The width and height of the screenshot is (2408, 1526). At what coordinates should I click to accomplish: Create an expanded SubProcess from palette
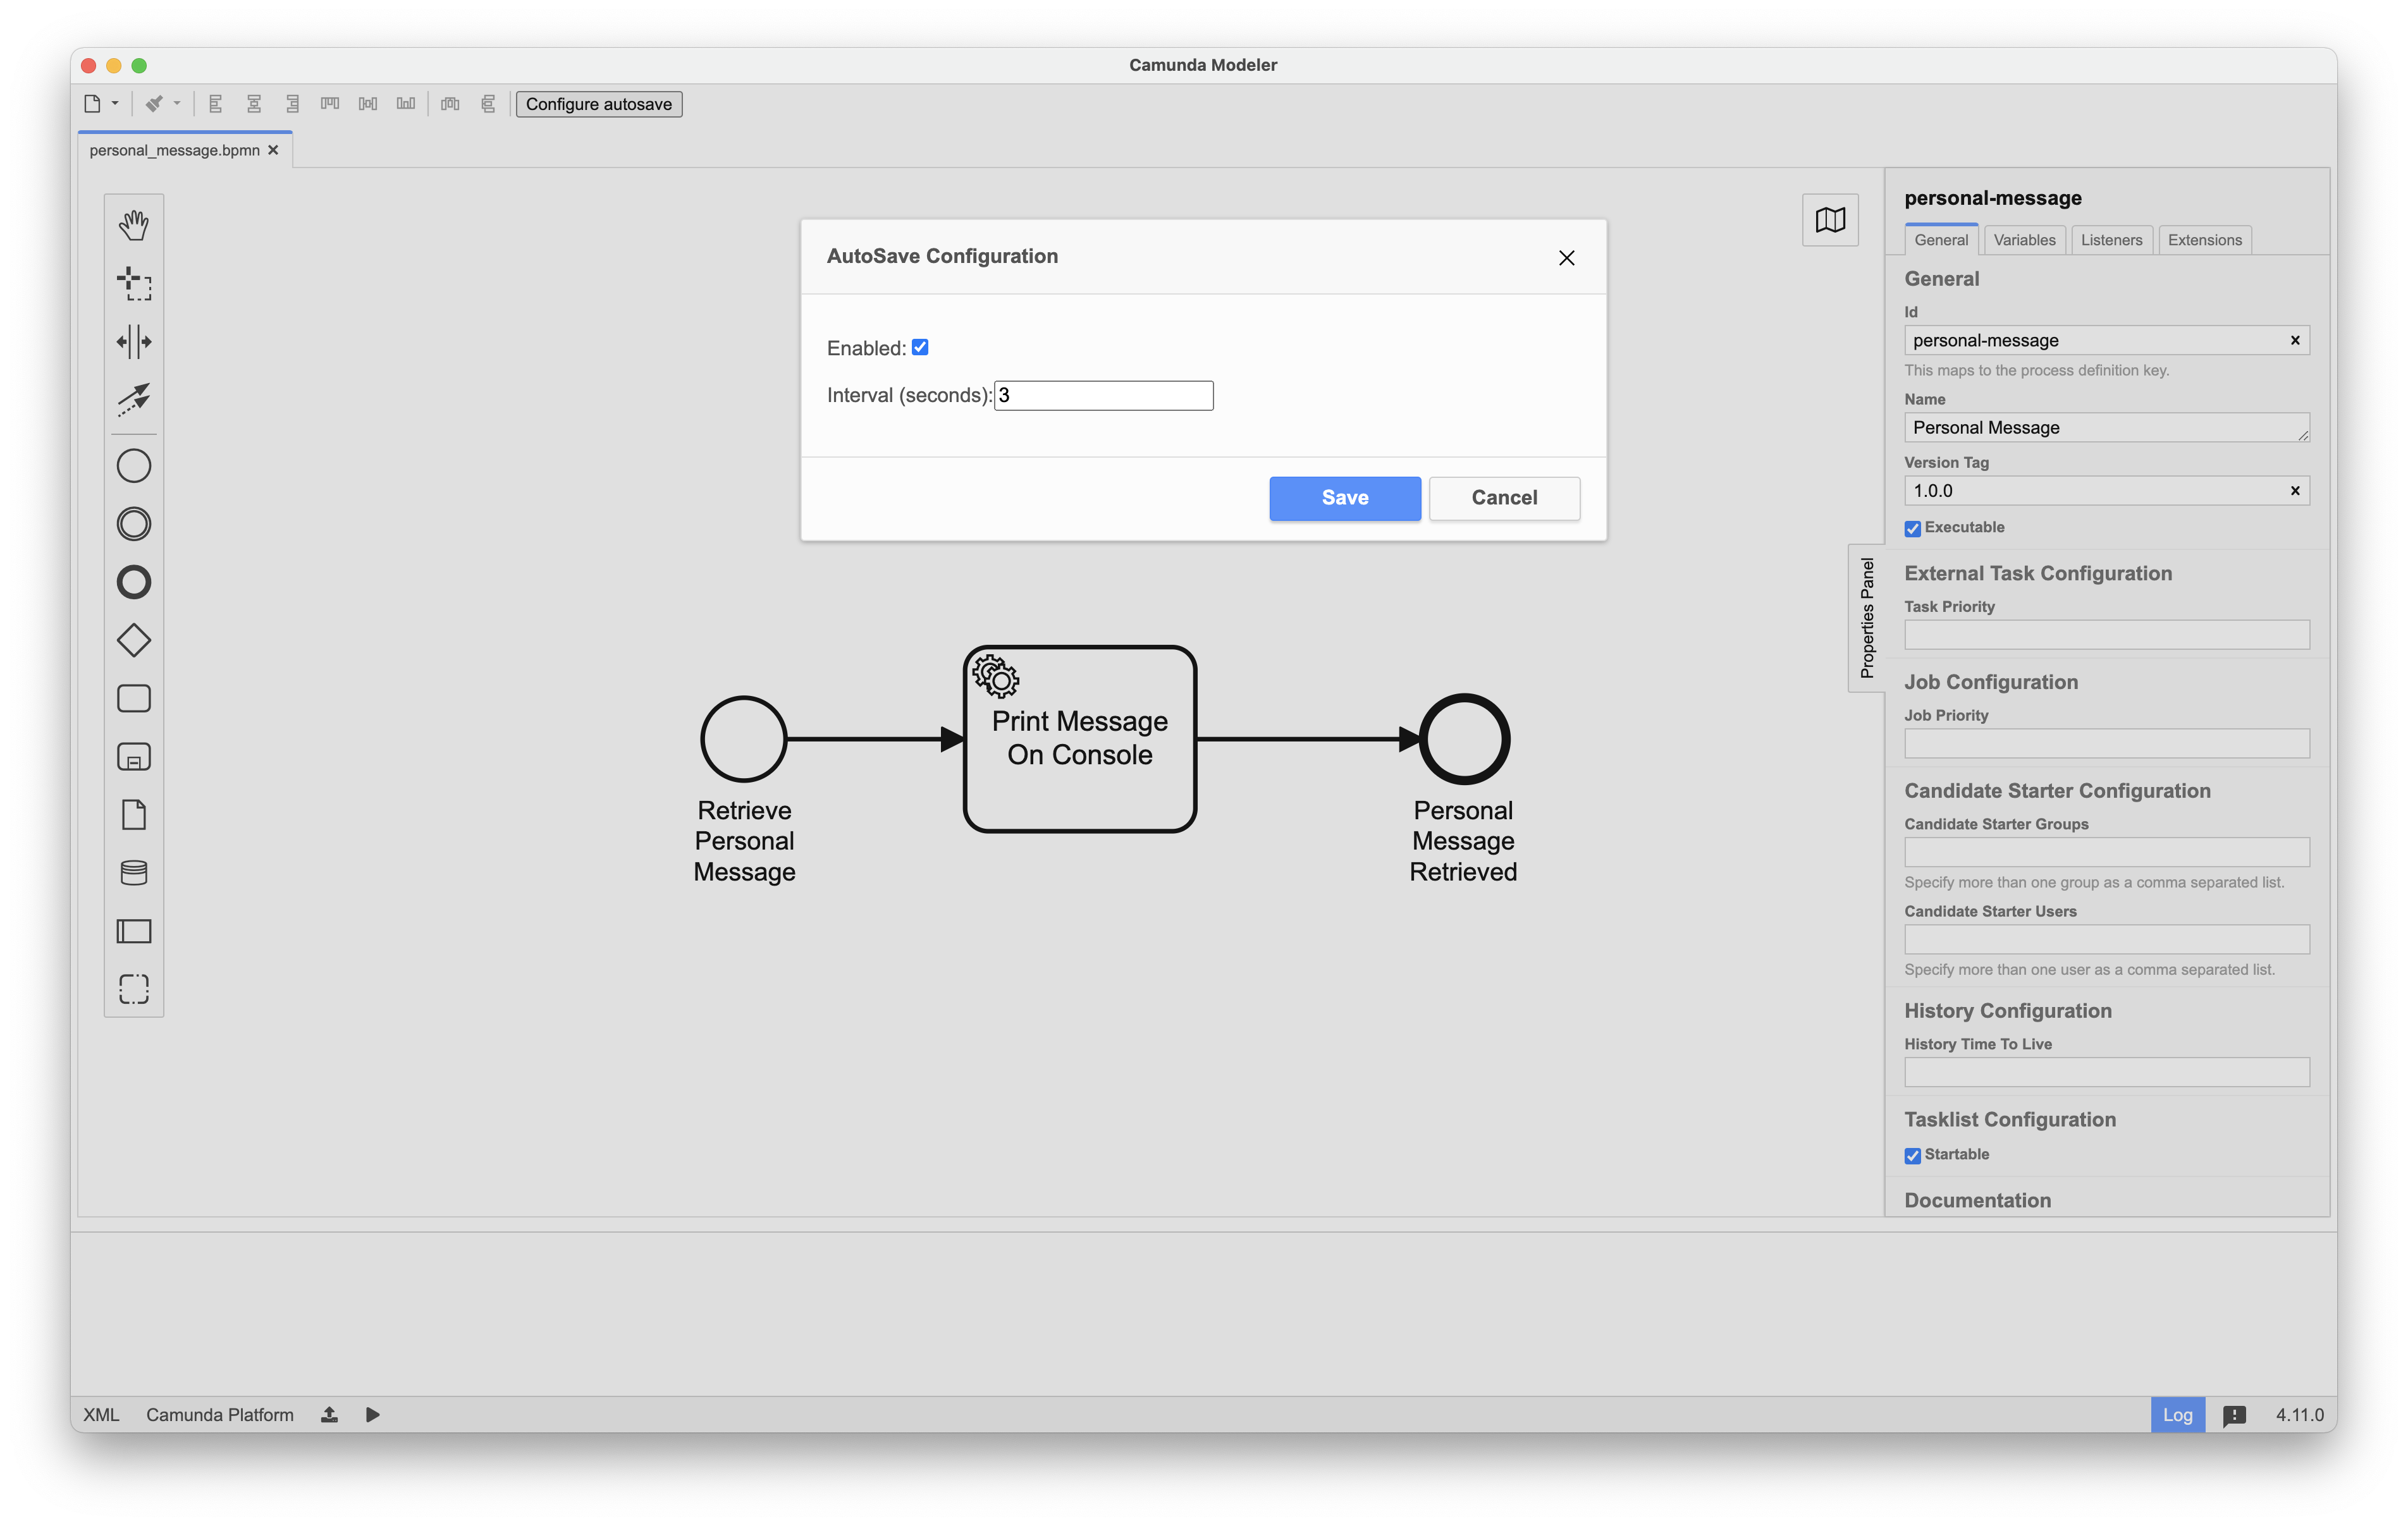tap(134, 757)
